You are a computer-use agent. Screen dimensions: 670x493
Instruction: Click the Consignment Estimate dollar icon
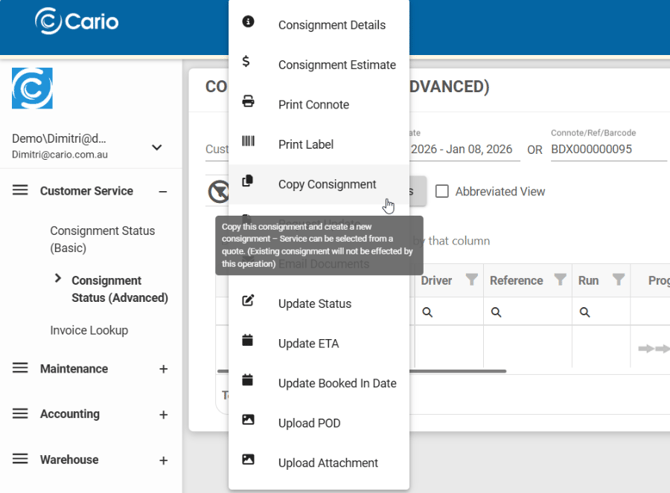pyautogui.click(x=247, y=62)
